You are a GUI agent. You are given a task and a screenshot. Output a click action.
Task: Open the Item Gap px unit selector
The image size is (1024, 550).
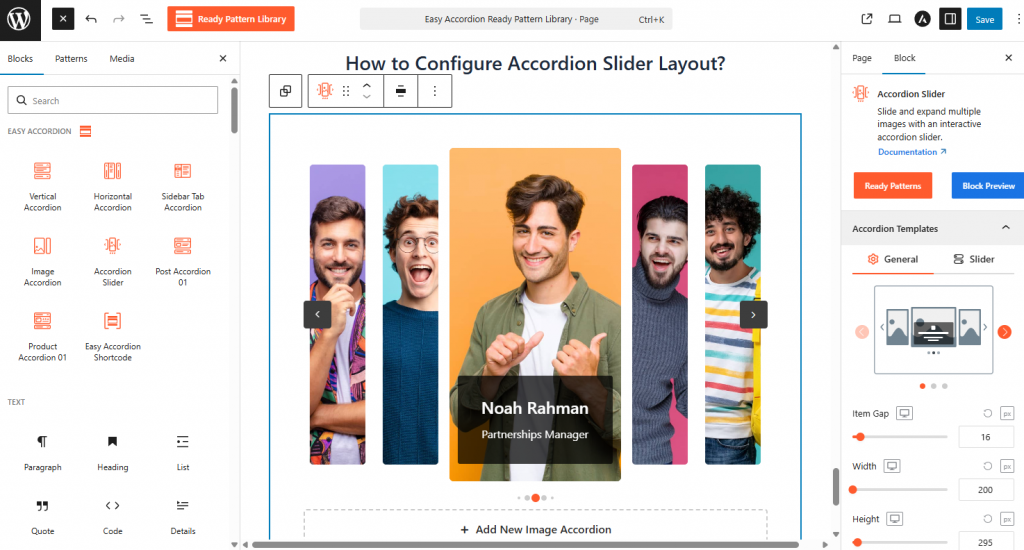pos(1007,413)
